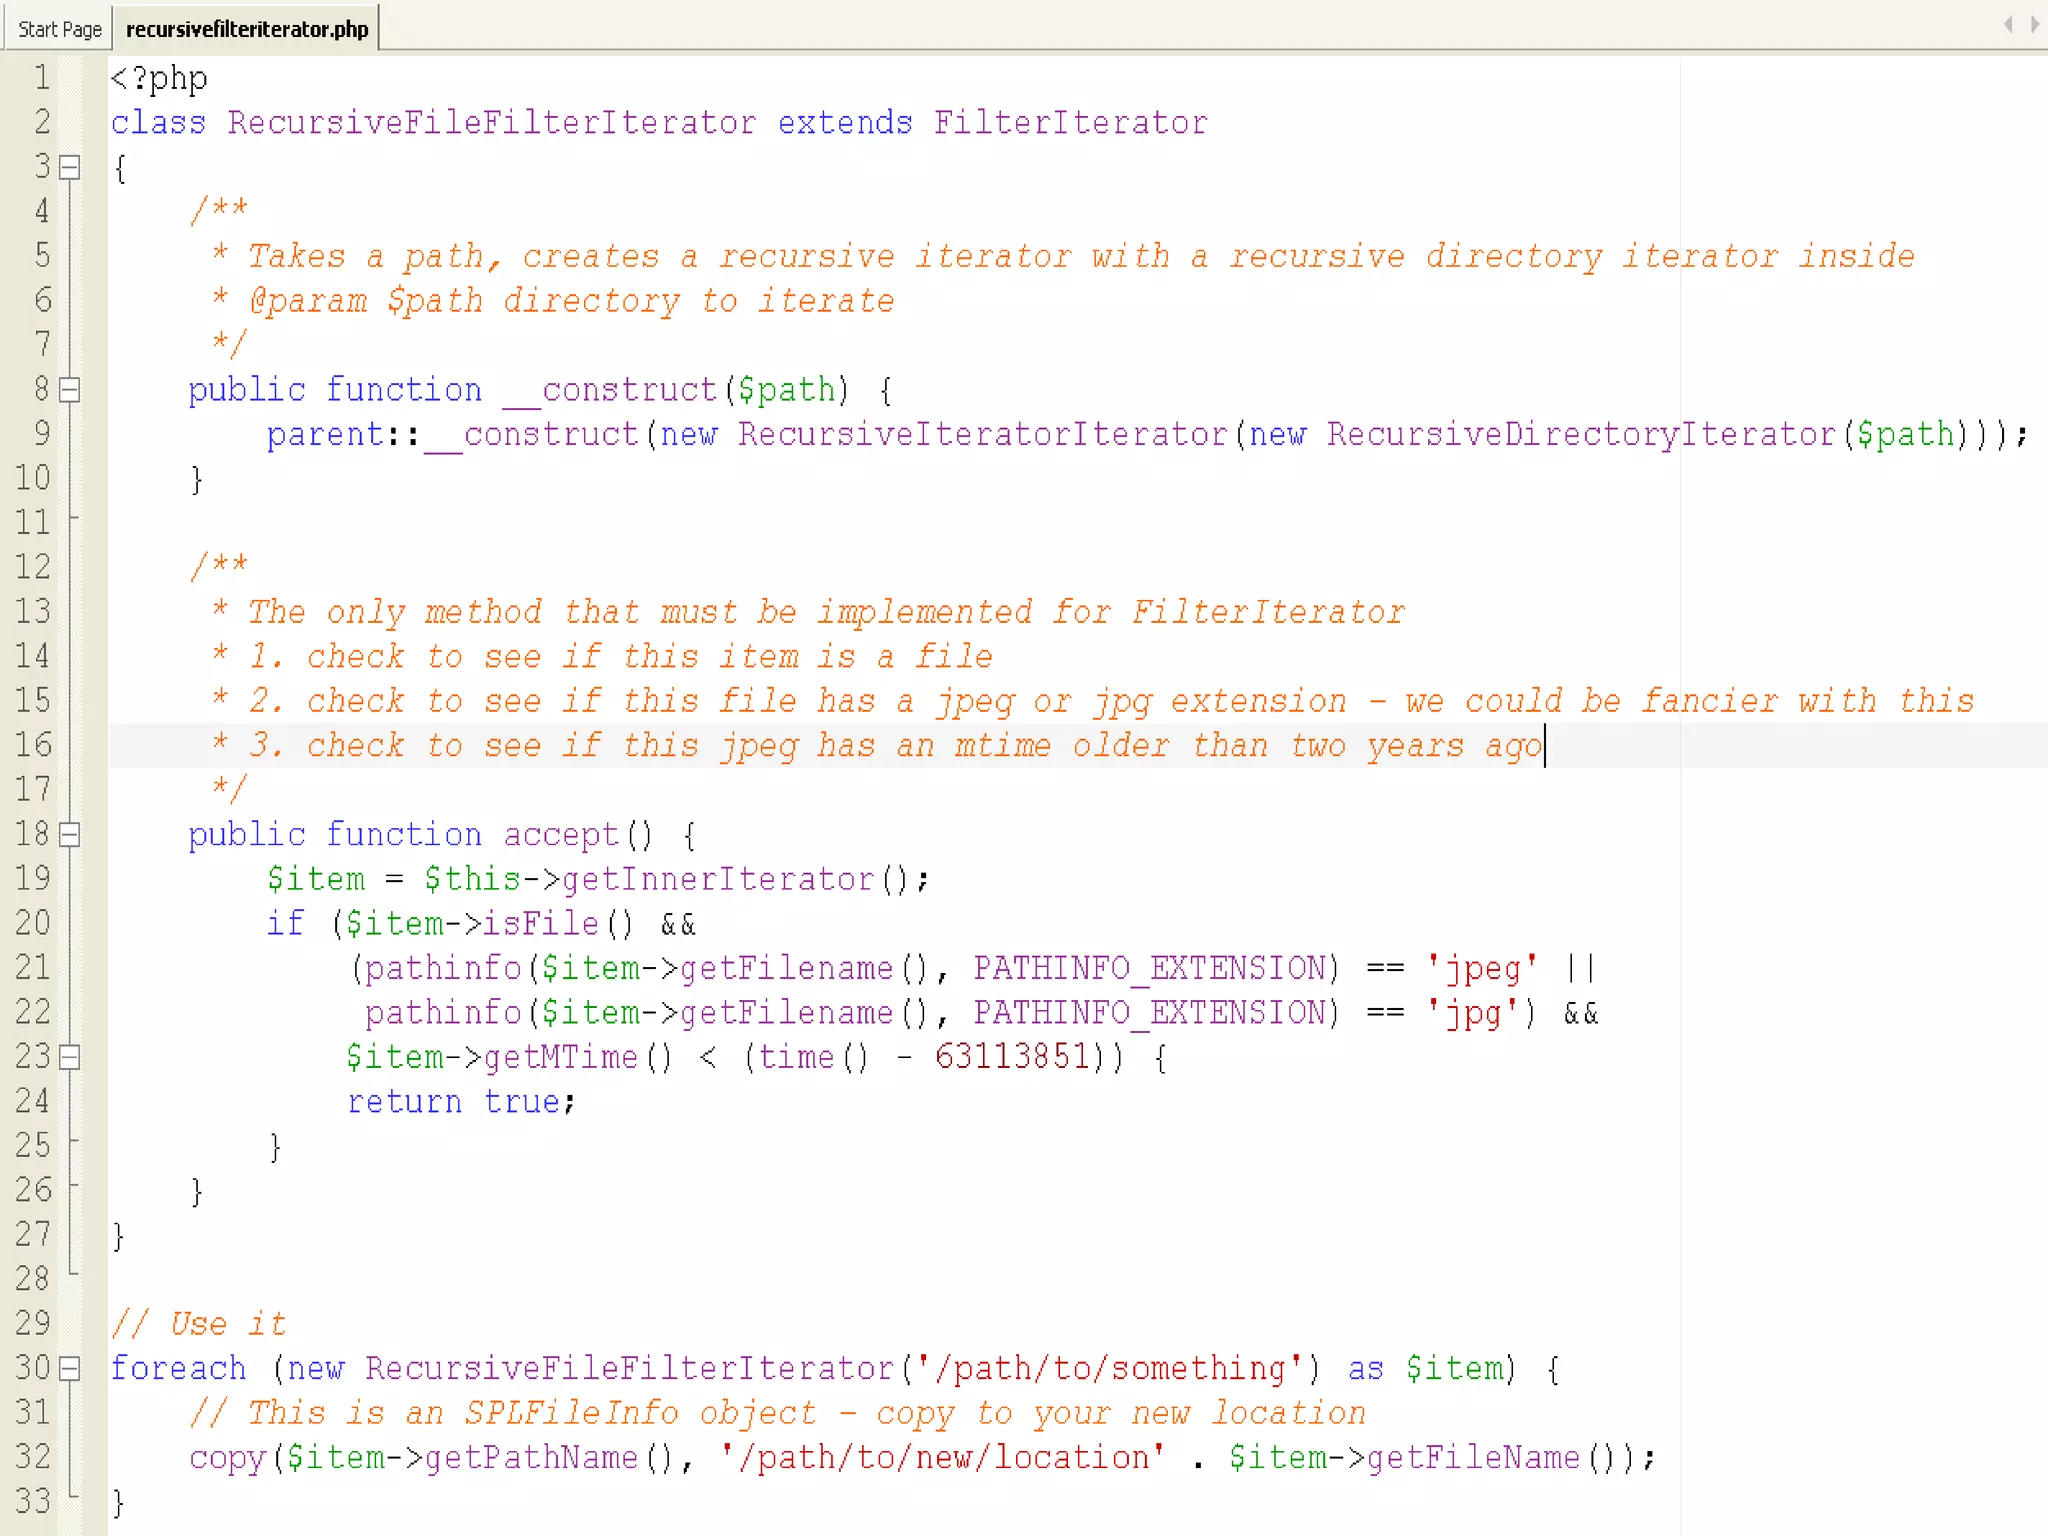Click the '<?php' opening tag
The width and height of the screenshot is (2048, 1536).
coord(159,78)
